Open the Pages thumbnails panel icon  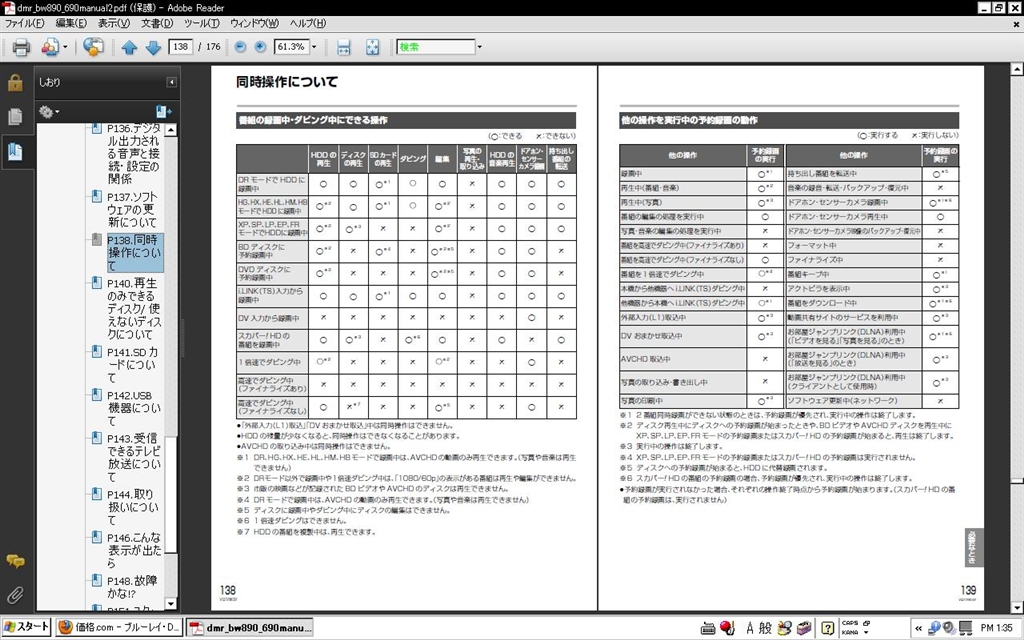(x=15, y=117)
